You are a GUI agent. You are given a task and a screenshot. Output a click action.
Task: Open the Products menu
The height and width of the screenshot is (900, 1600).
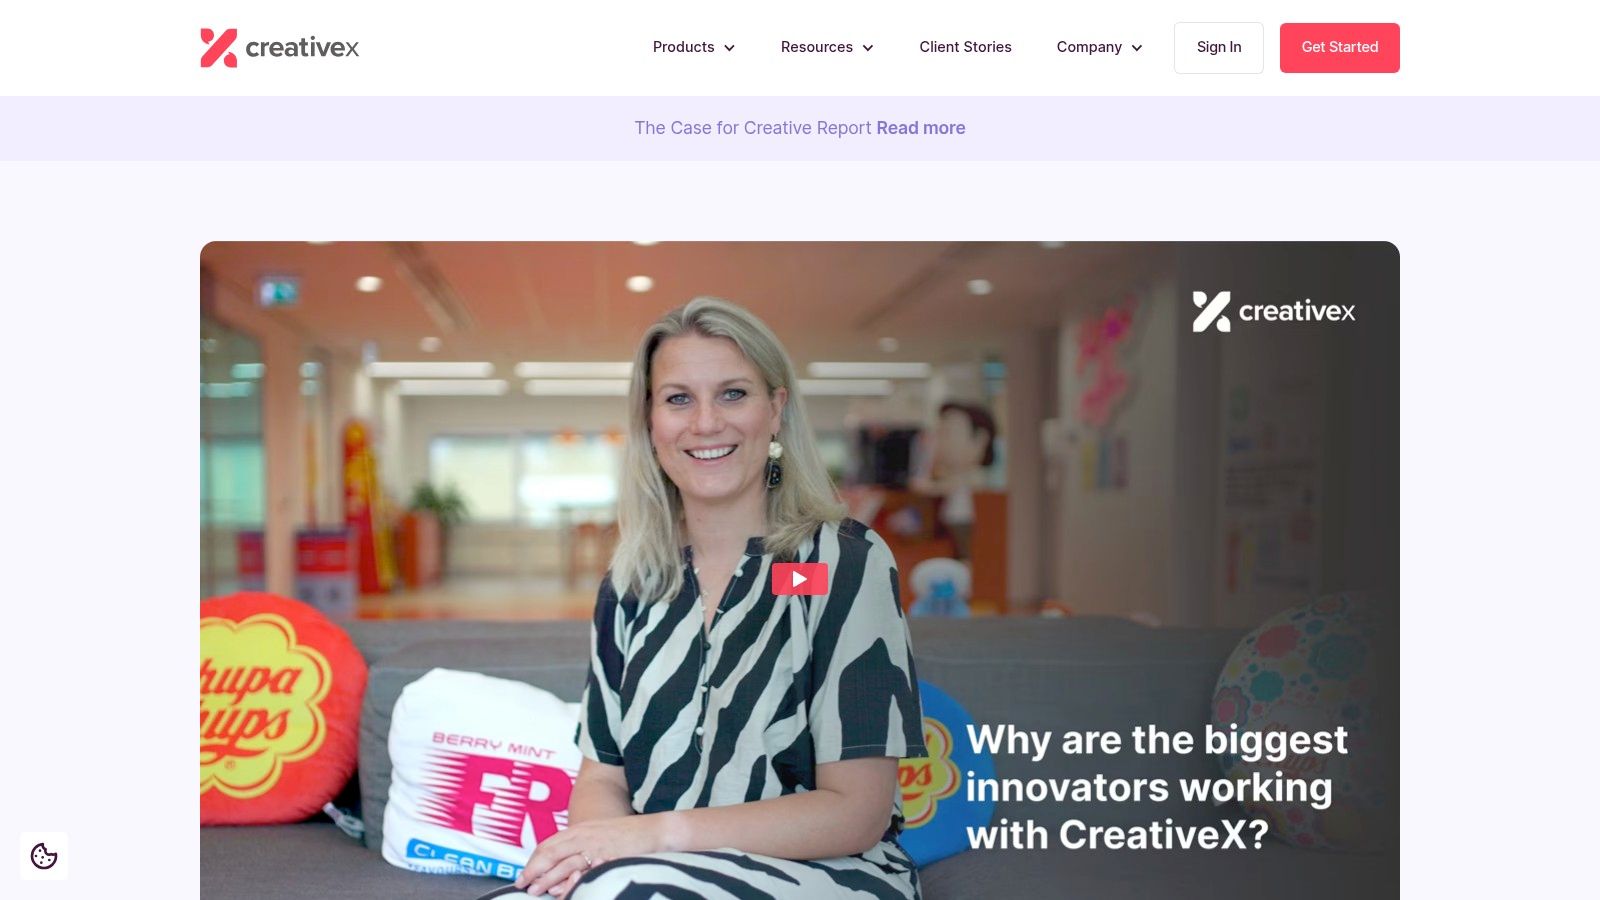click(694, 47)
